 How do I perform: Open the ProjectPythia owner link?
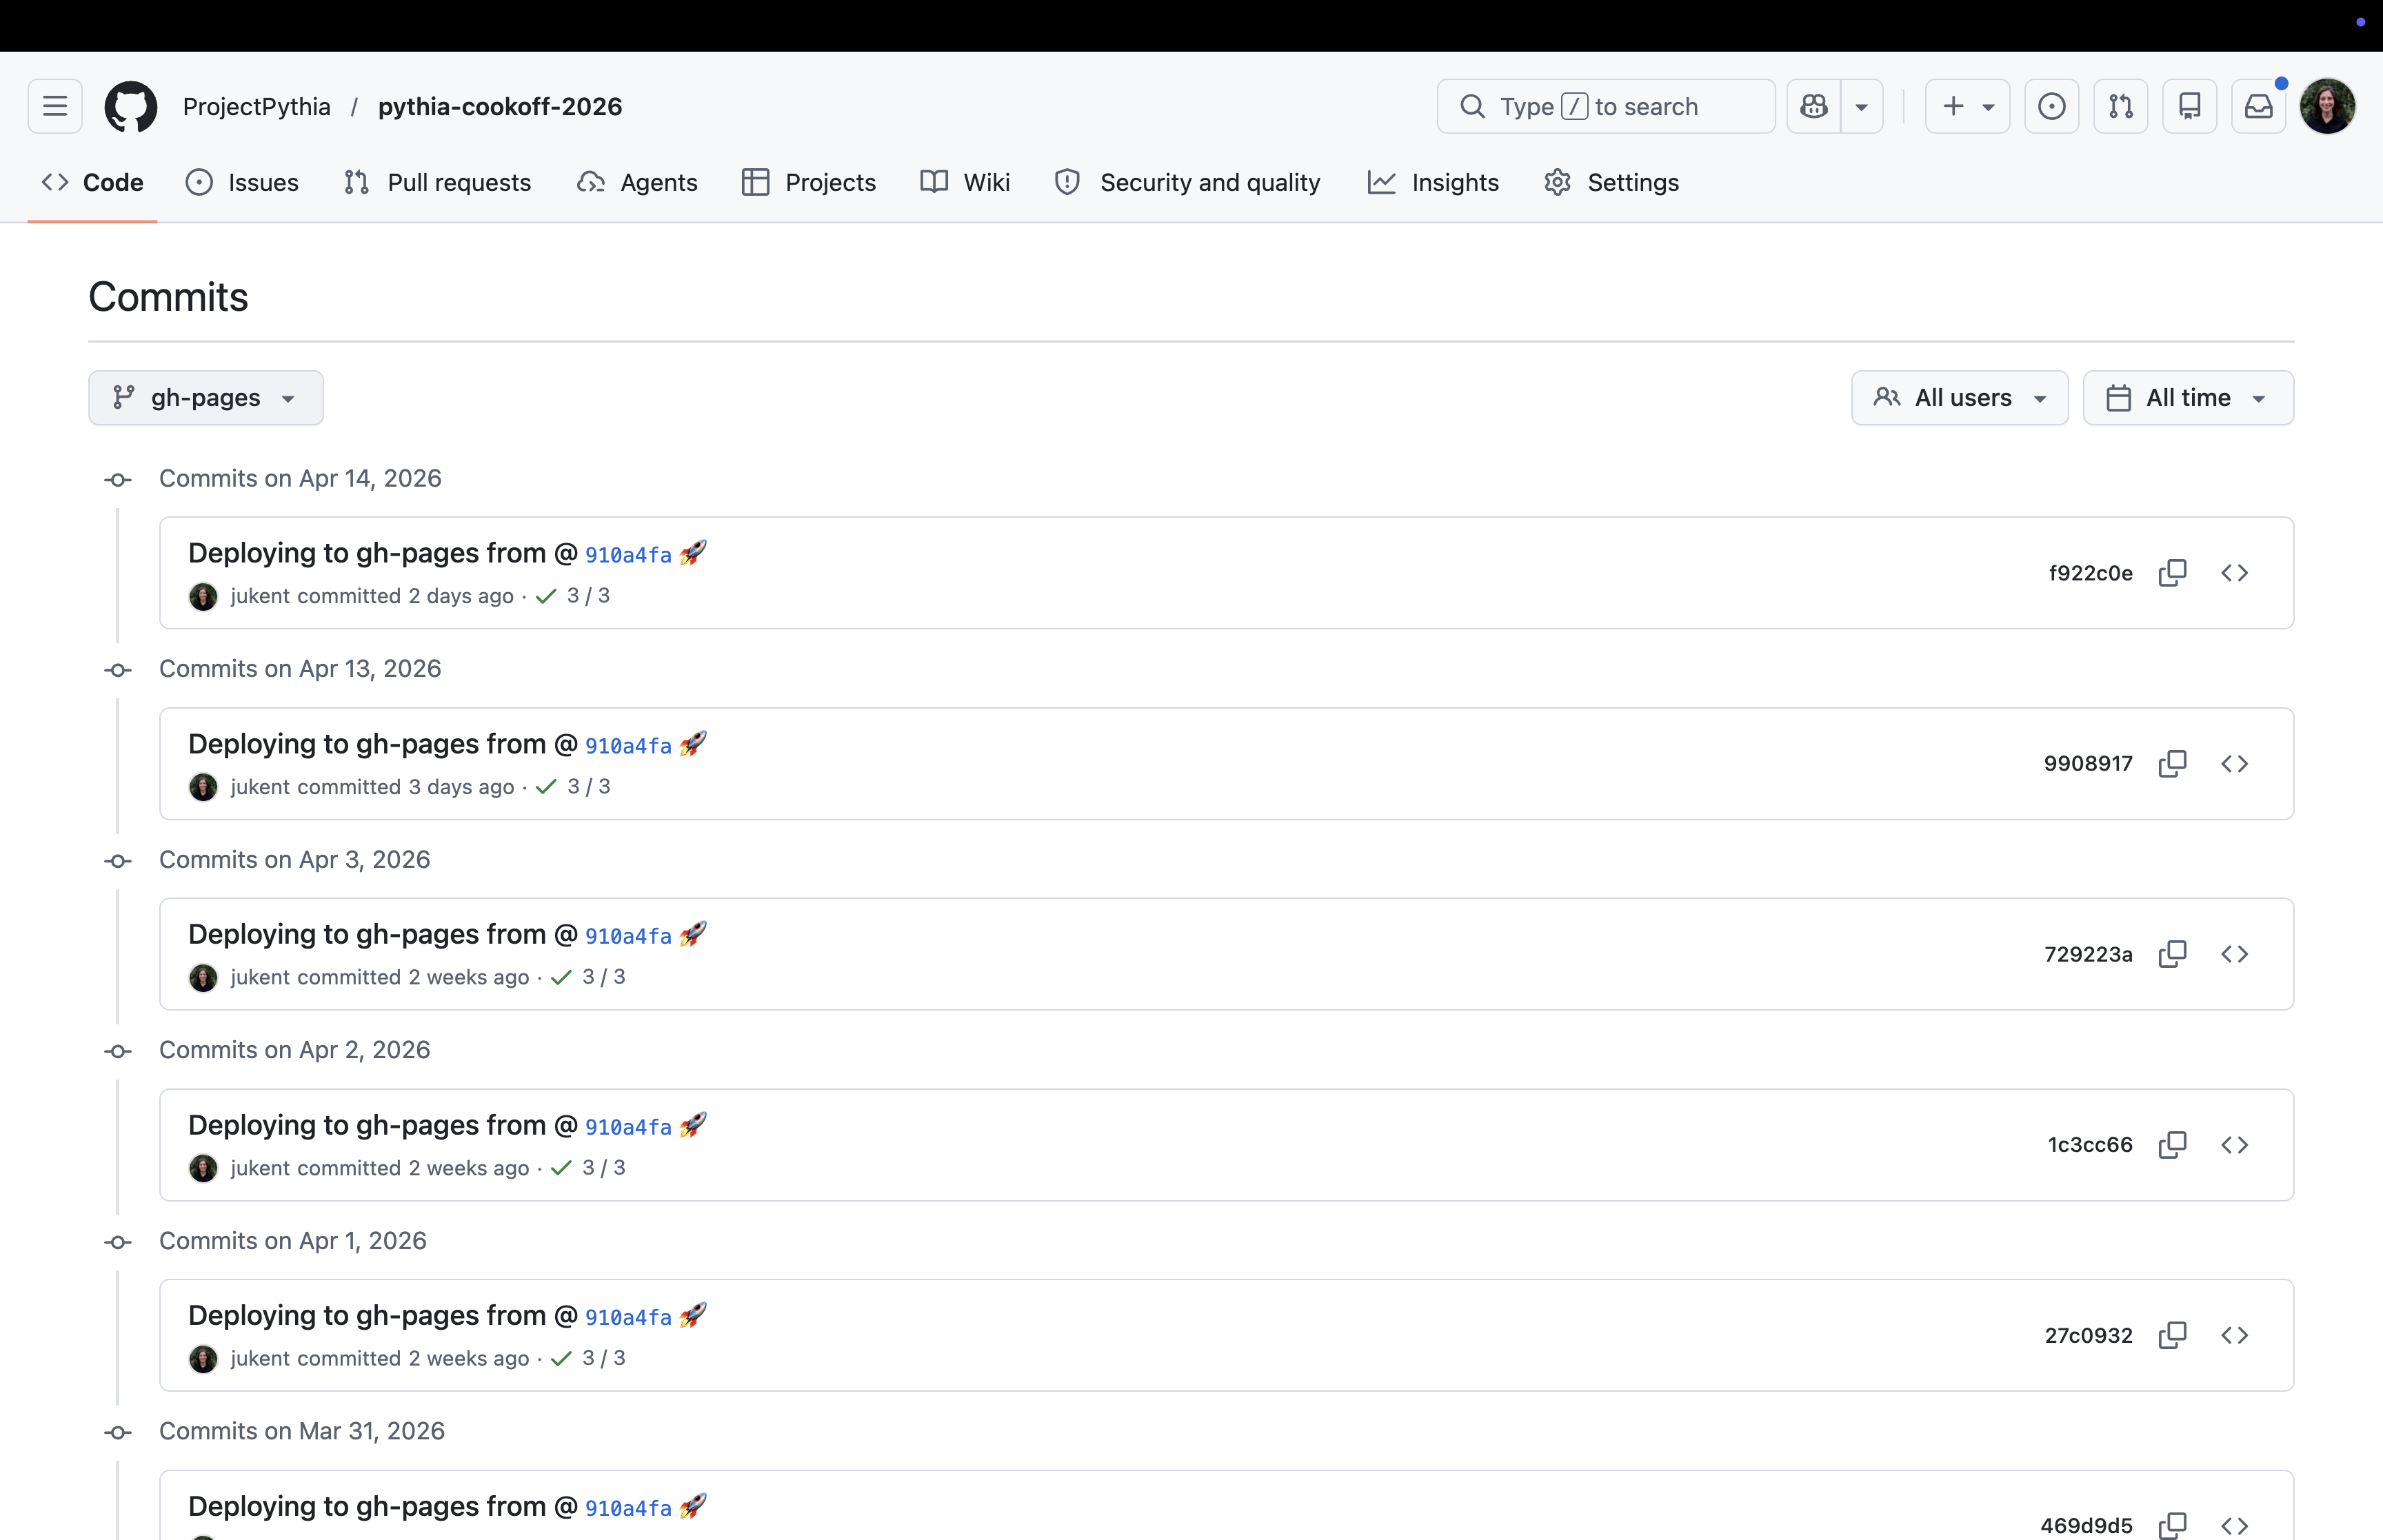(x=257, y=106)
